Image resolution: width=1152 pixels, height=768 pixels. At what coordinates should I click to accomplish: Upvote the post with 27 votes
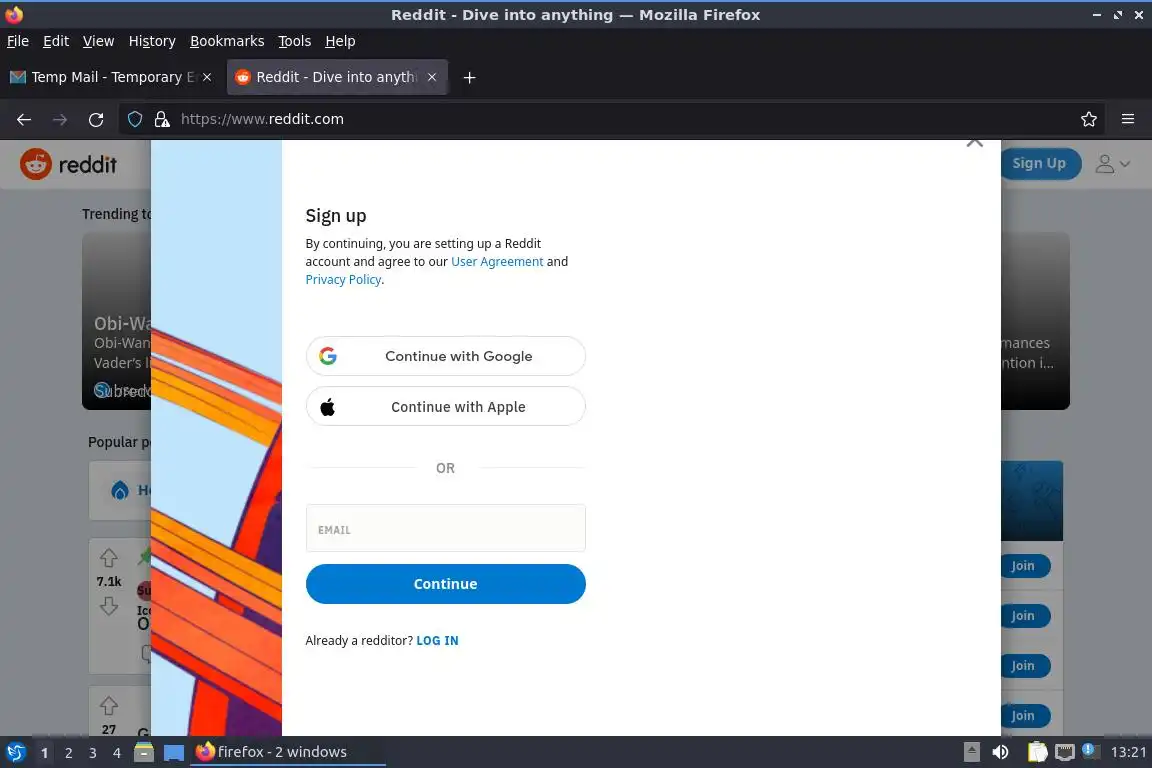[109, 706]
